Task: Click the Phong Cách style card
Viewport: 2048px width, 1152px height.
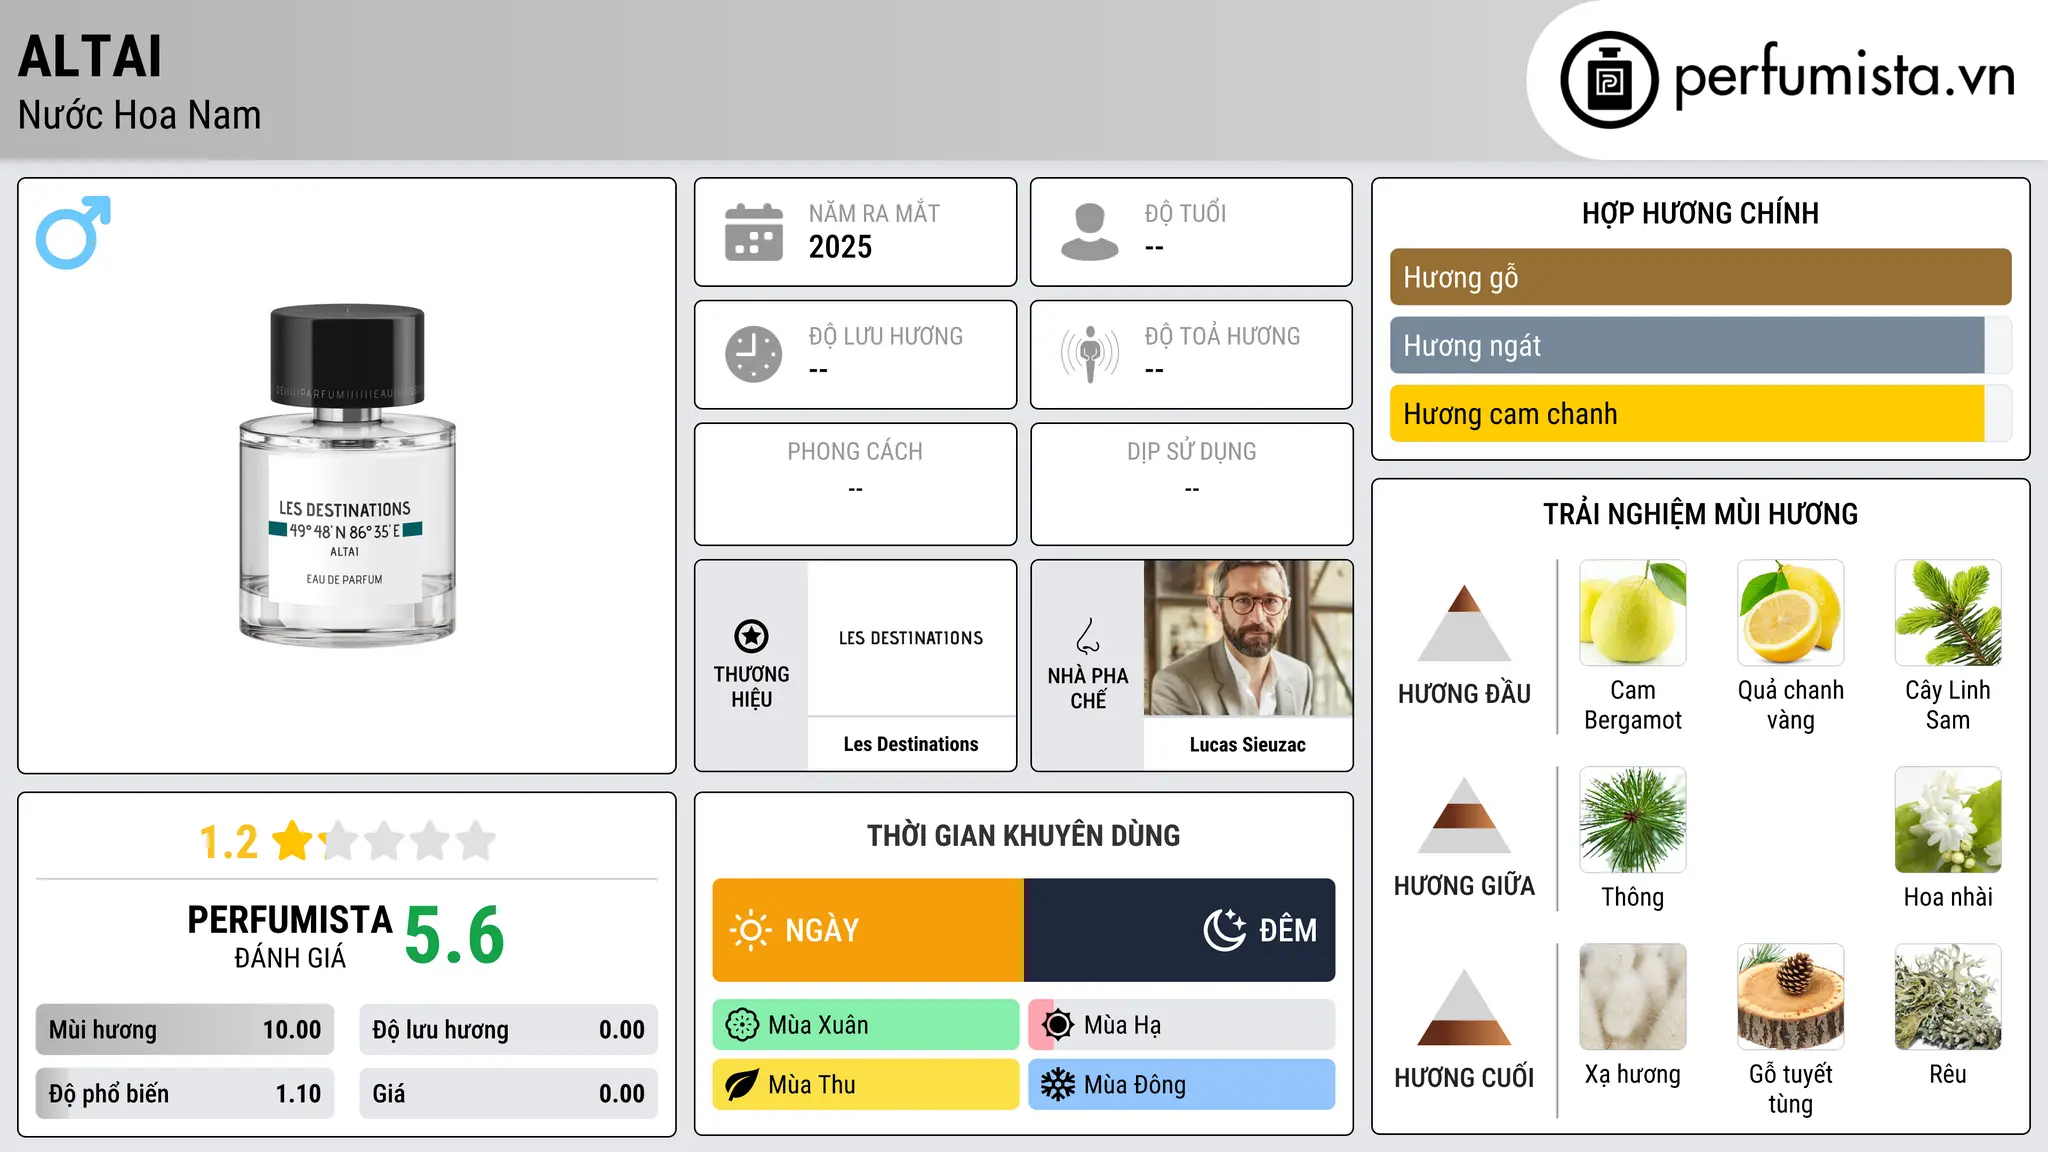Action: click(x=855, y=484)
